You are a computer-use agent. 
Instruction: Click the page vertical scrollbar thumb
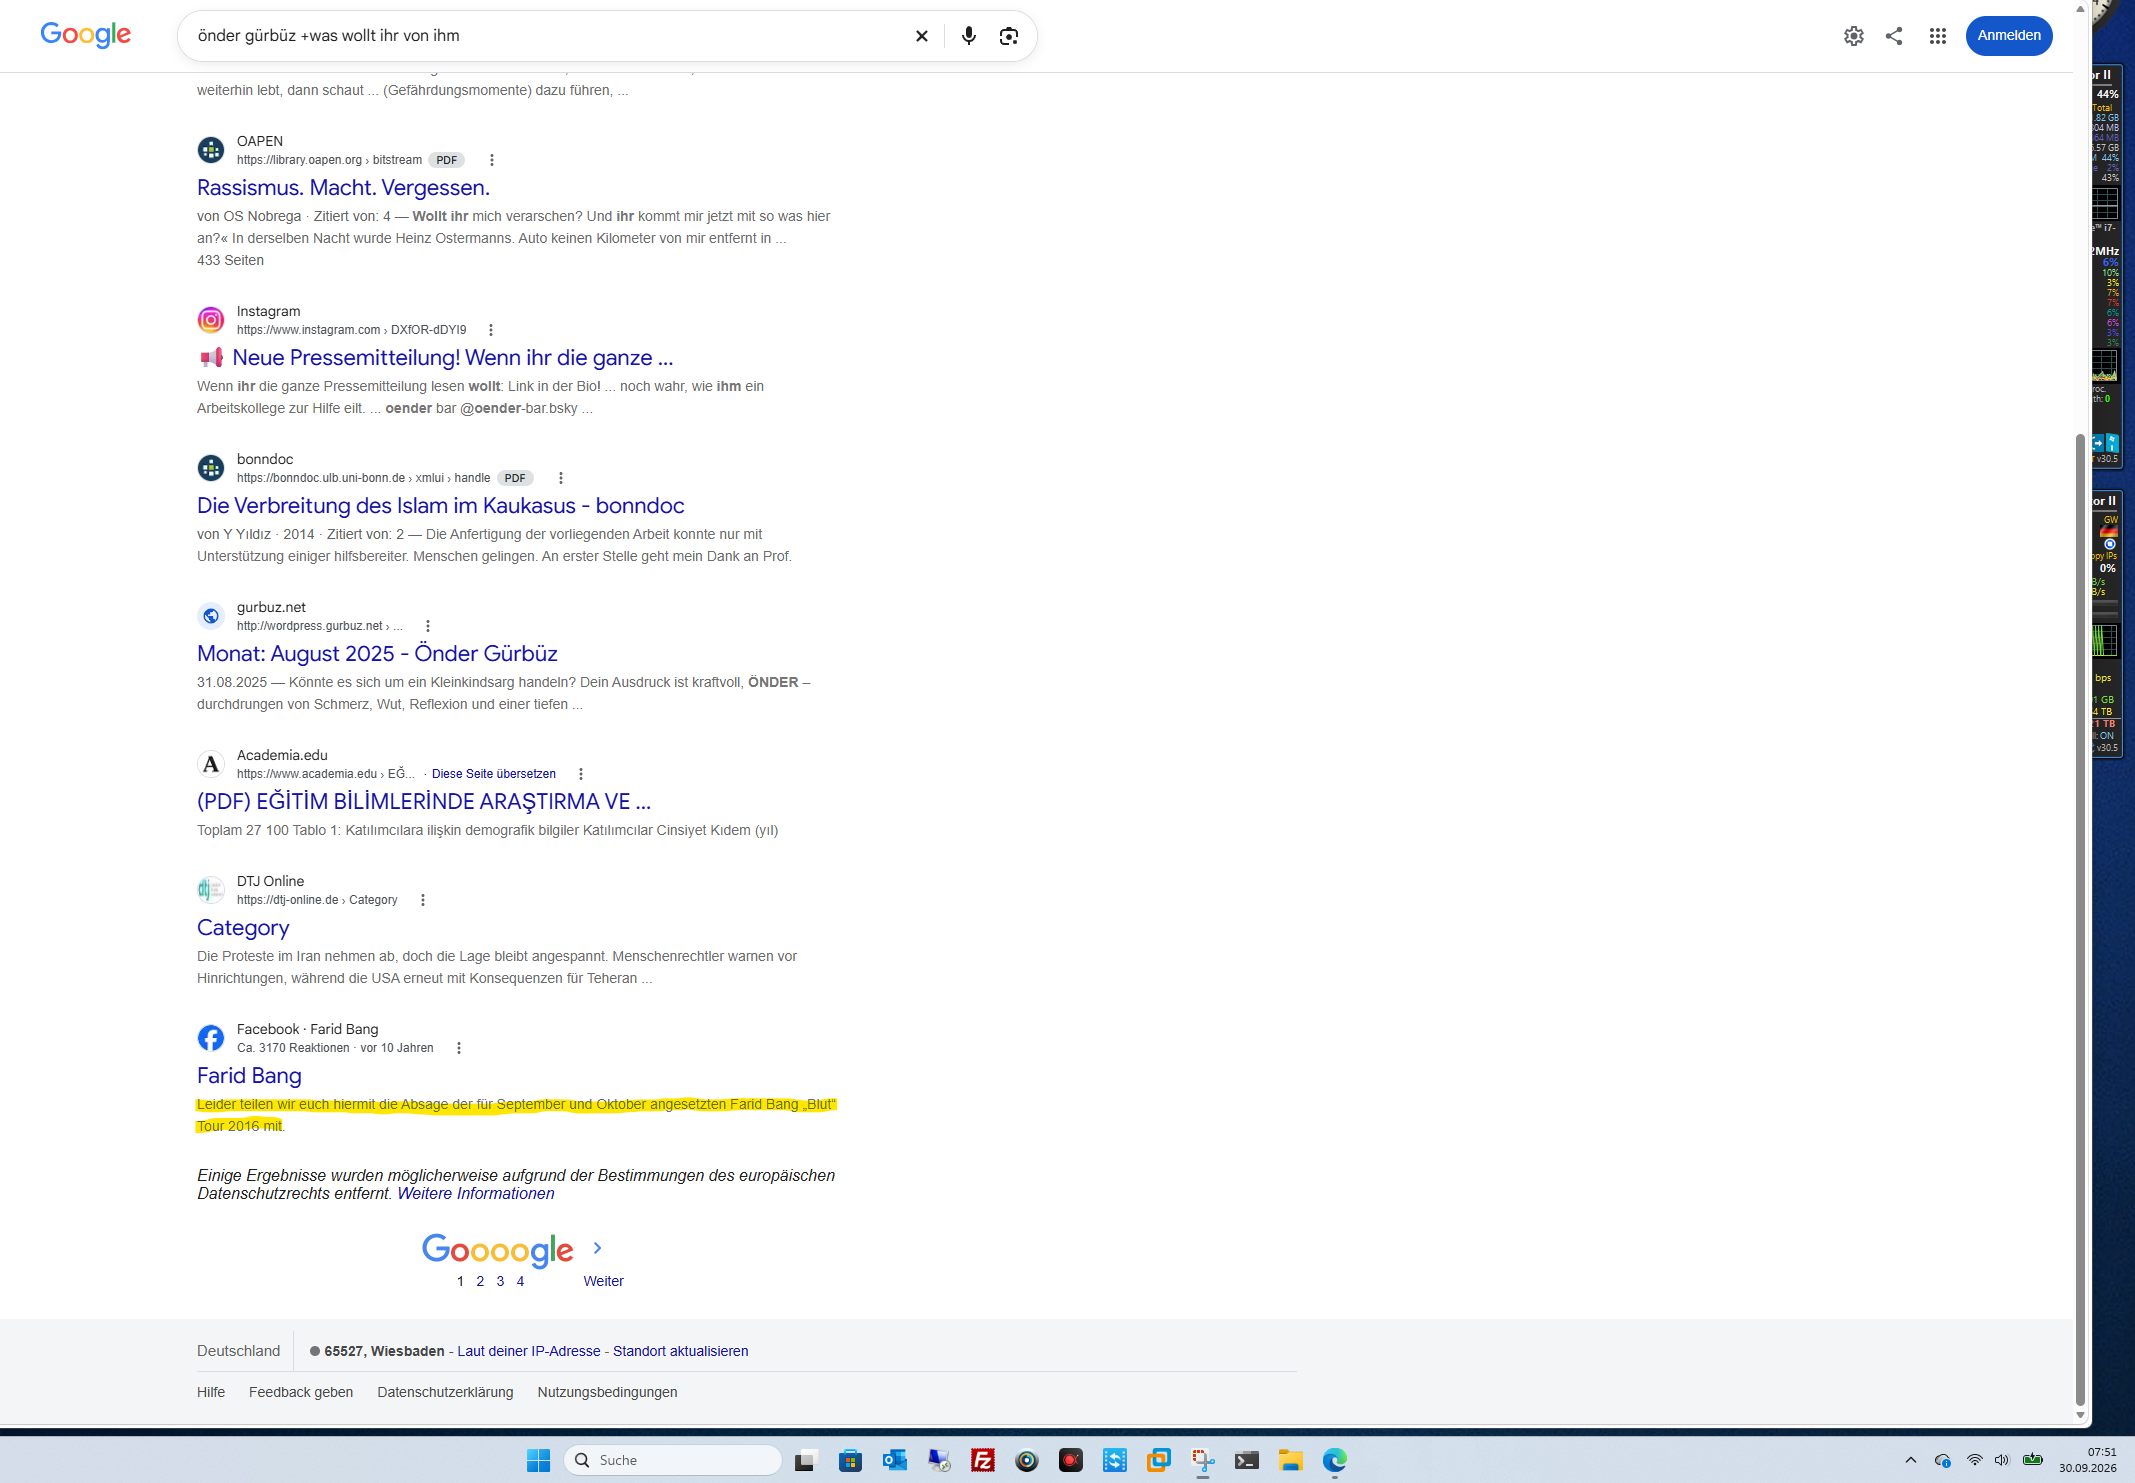(2080, 920)
